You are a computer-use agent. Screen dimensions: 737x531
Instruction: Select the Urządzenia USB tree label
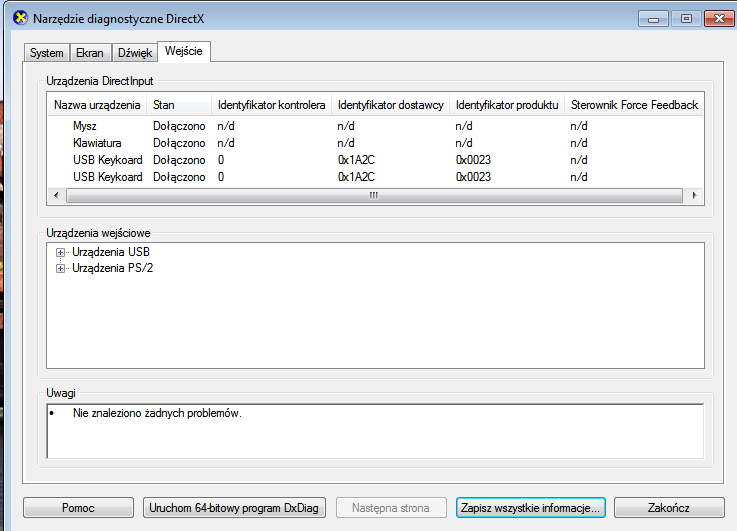(x=111, y=252)
